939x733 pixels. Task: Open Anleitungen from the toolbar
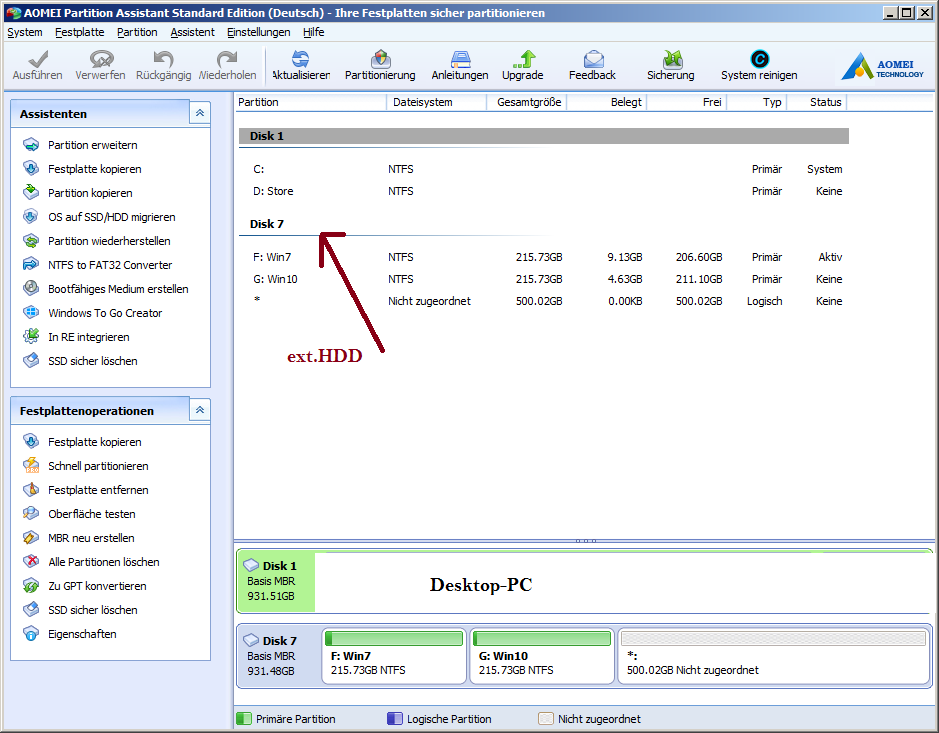(460, 65)
